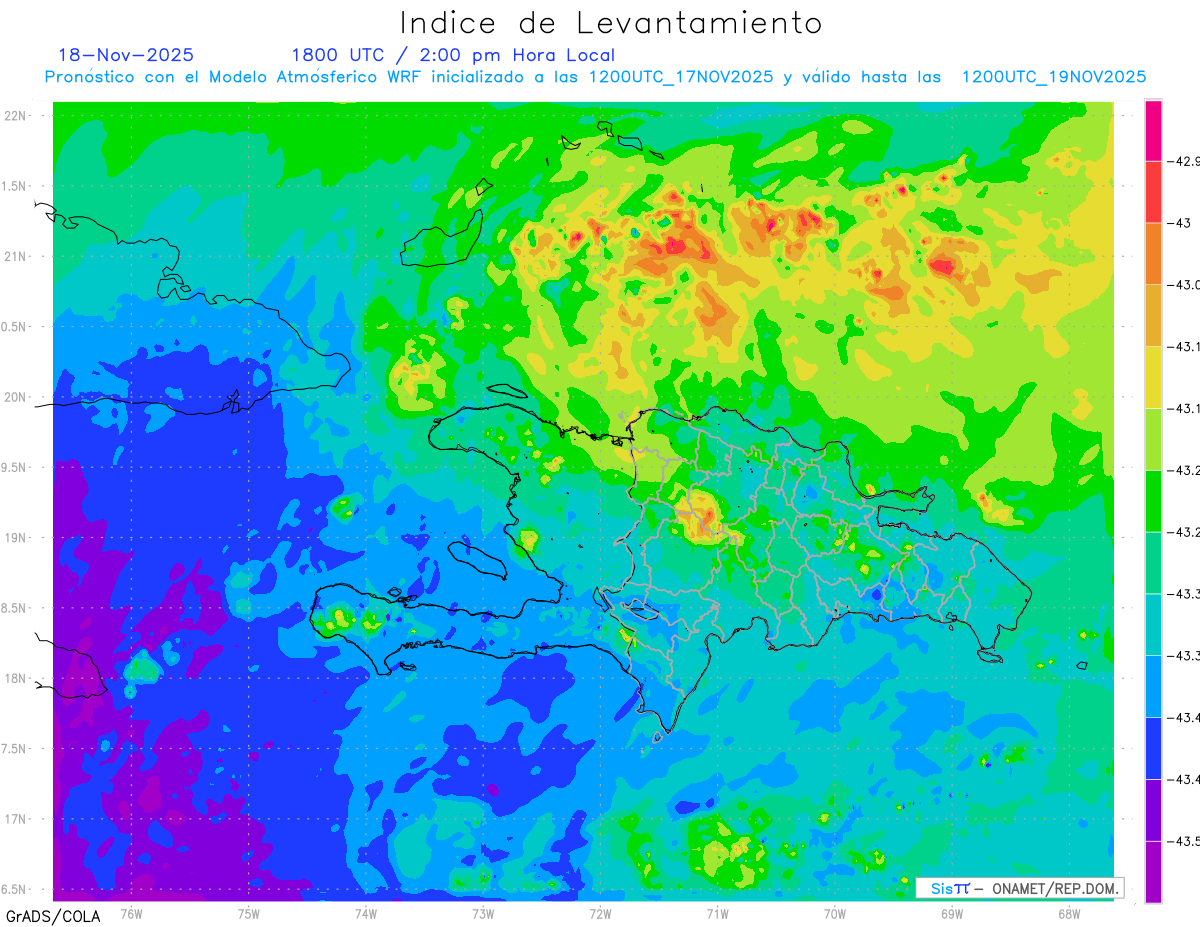Click the "ONAMET/REP.DOM." credit box
Image resolution: width=1200 pixels, height=927 pixels.
coord(1019,888)
